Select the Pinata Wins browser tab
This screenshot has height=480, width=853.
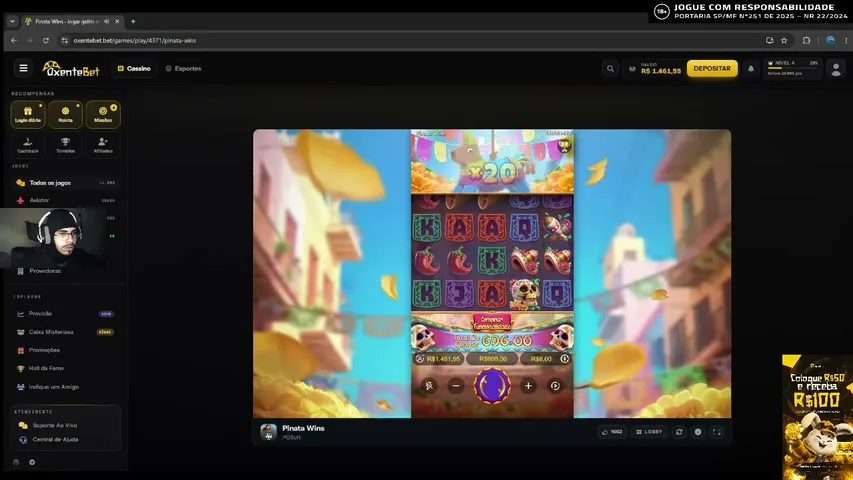coord(72,21)
